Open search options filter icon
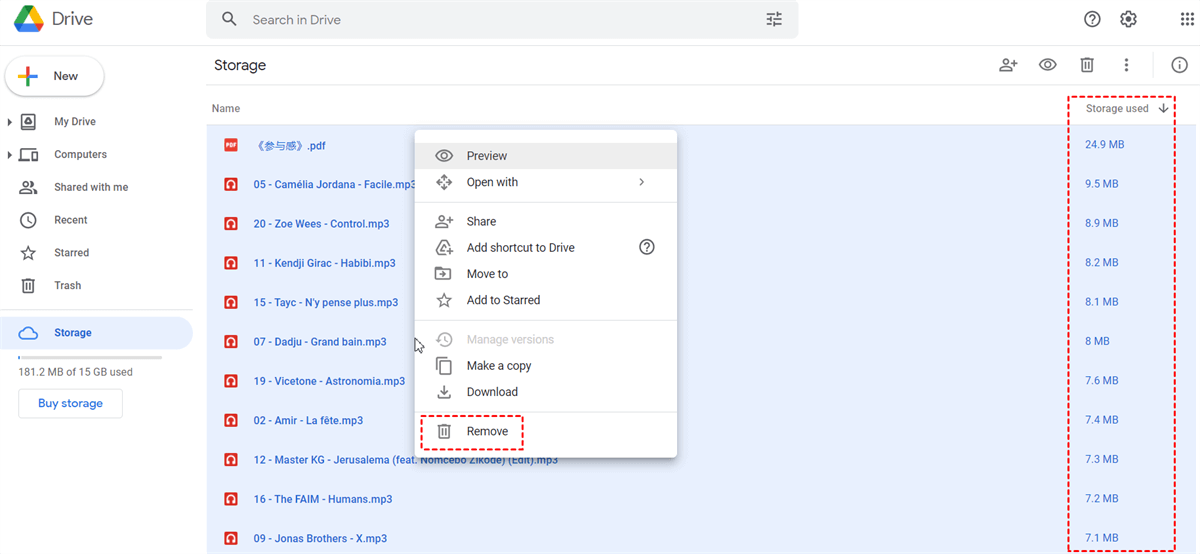 [774, 19]
